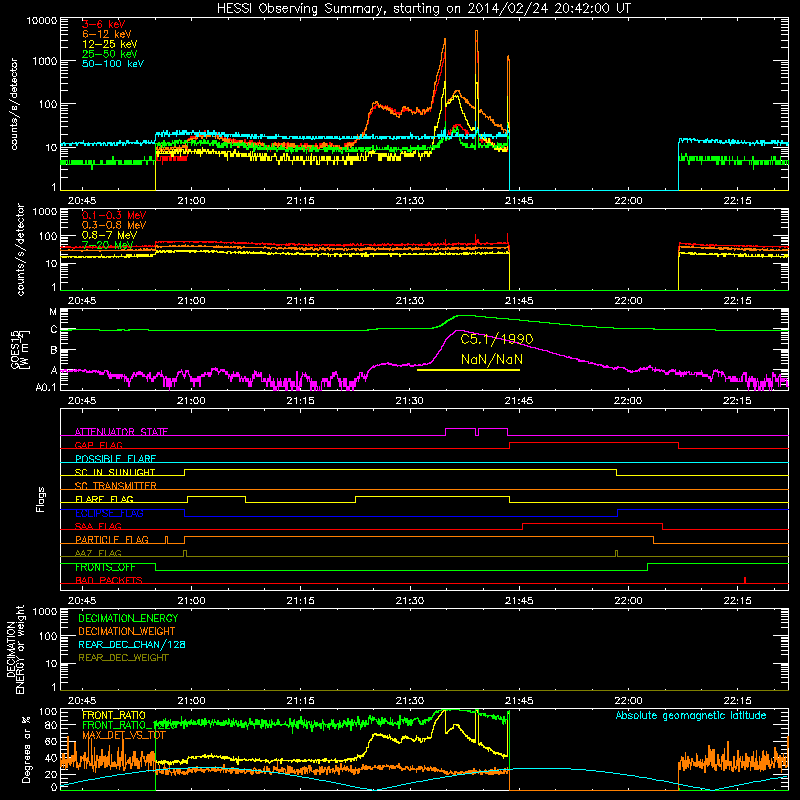
Task: Select the GAP_FLAG label
Action: 98,445
